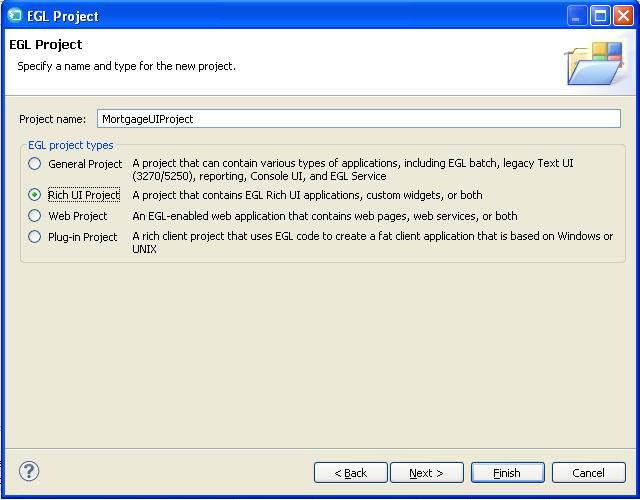The height and width of the screenshot is (500, 640).
Task: Choose the Web Project radio option
Action: 35,216
